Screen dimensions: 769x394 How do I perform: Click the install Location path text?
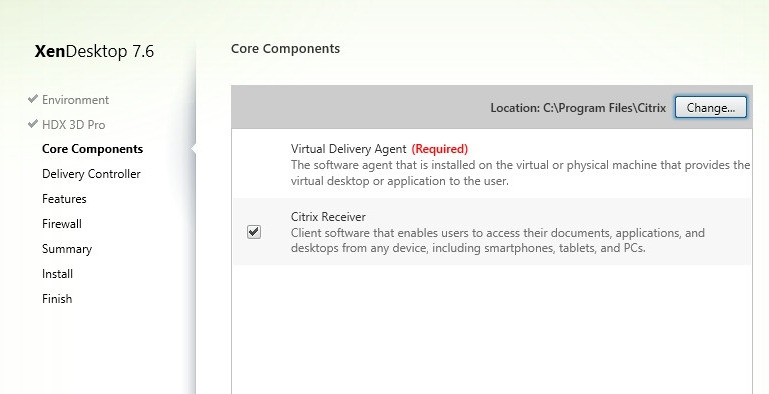pos(578,108)
